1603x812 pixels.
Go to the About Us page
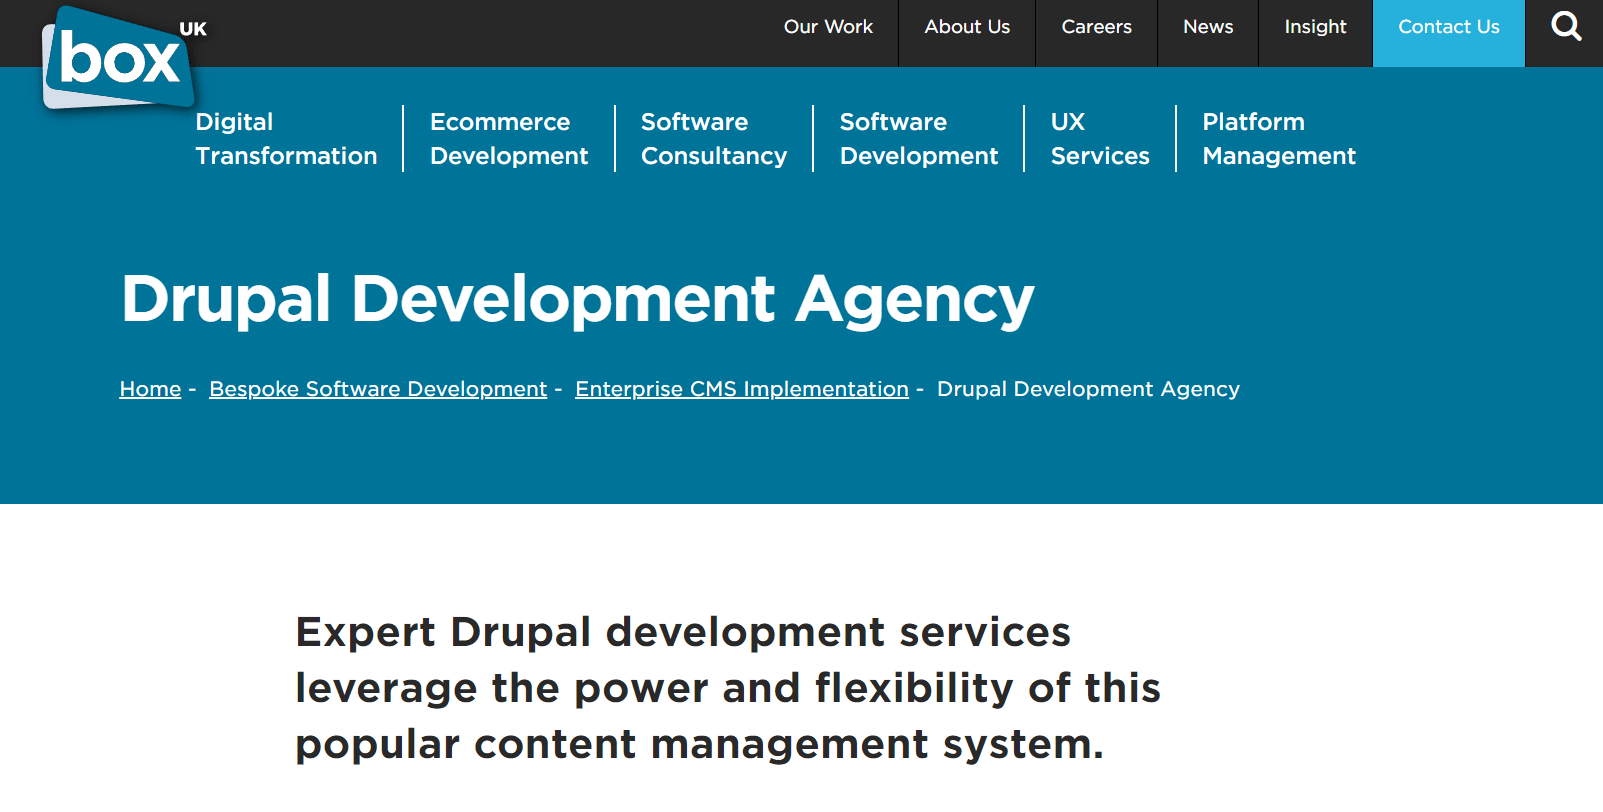pos(966,27)
